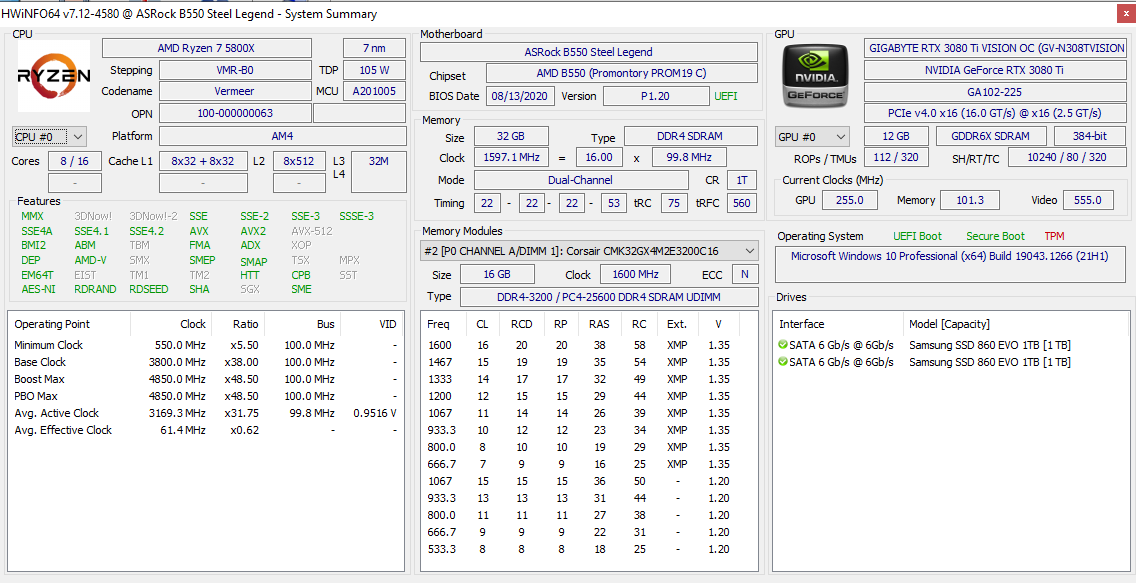This screenshot has height=583, width=1136.
Task: Click the 100-000000063 OPN field
Action: pyautogui.click(x=234, y=114)
